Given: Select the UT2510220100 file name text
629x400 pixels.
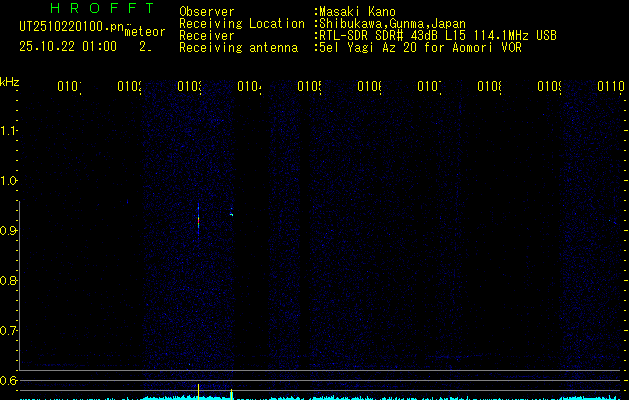Looking at the screenshot, I should (71, 27).
